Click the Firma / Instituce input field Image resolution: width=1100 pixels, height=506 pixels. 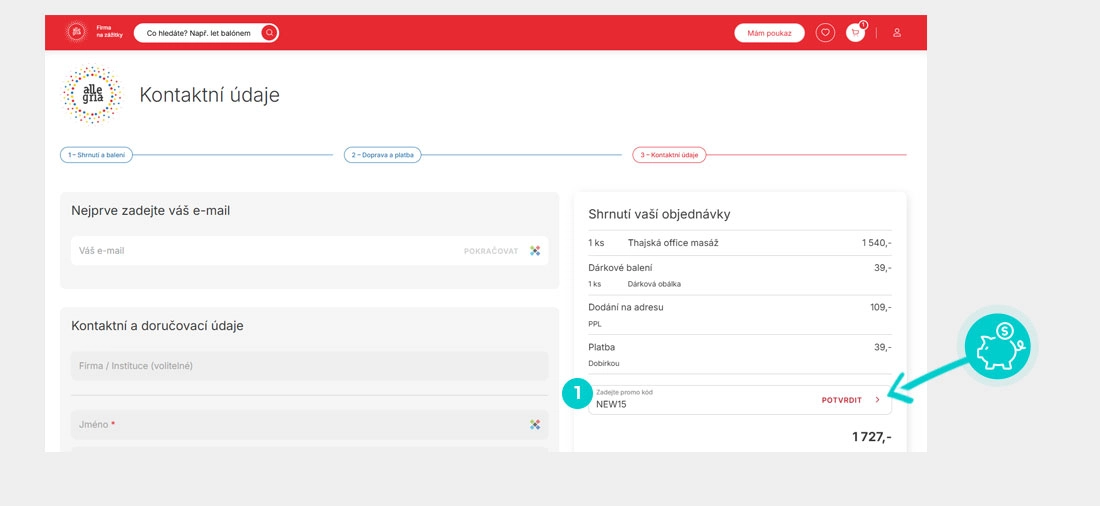pos(309,366)
